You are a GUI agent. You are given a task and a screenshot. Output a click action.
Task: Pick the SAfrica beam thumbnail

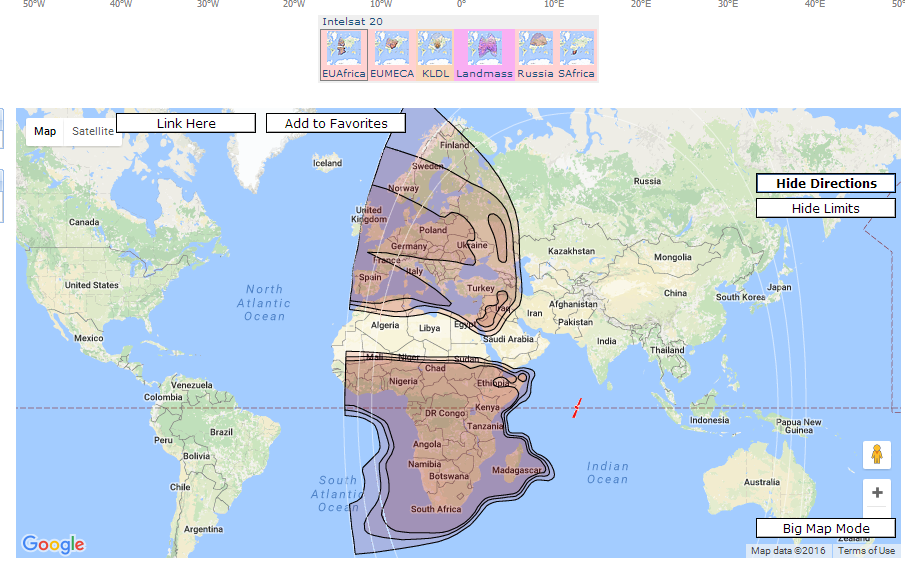click(577, 54)
